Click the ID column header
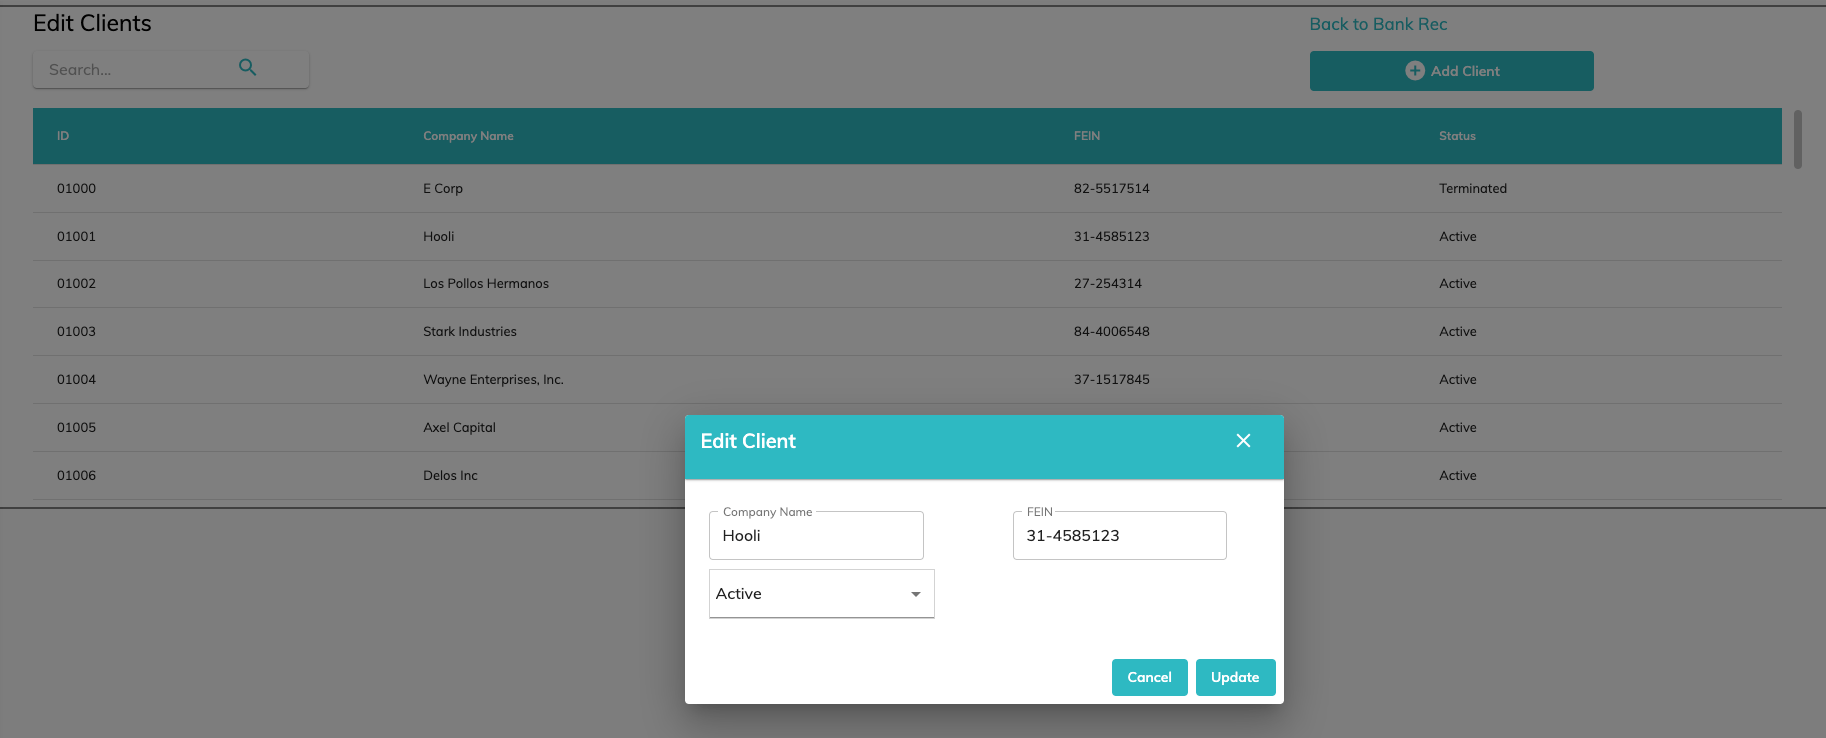 coord(63,136)
